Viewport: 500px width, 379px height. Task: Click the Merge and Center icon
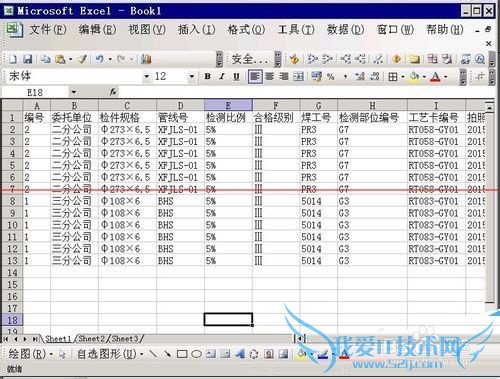point(298,77)
